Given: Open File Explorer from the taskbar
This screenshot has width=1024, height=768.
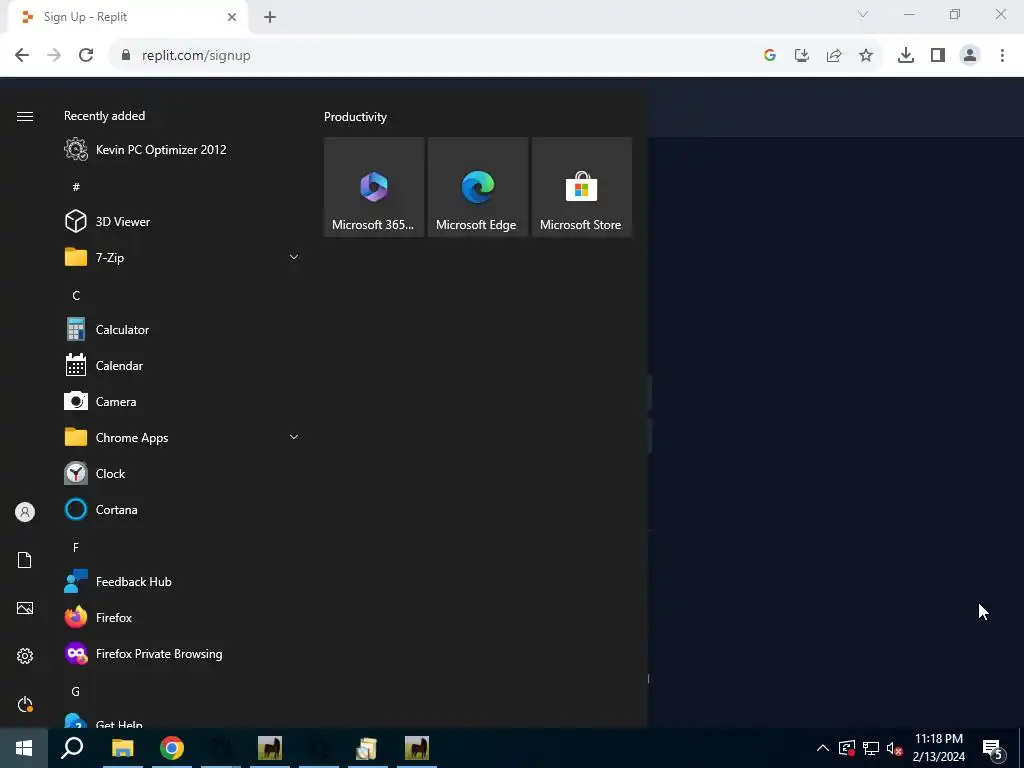Looking at the screenshot, I should point(122,748).
